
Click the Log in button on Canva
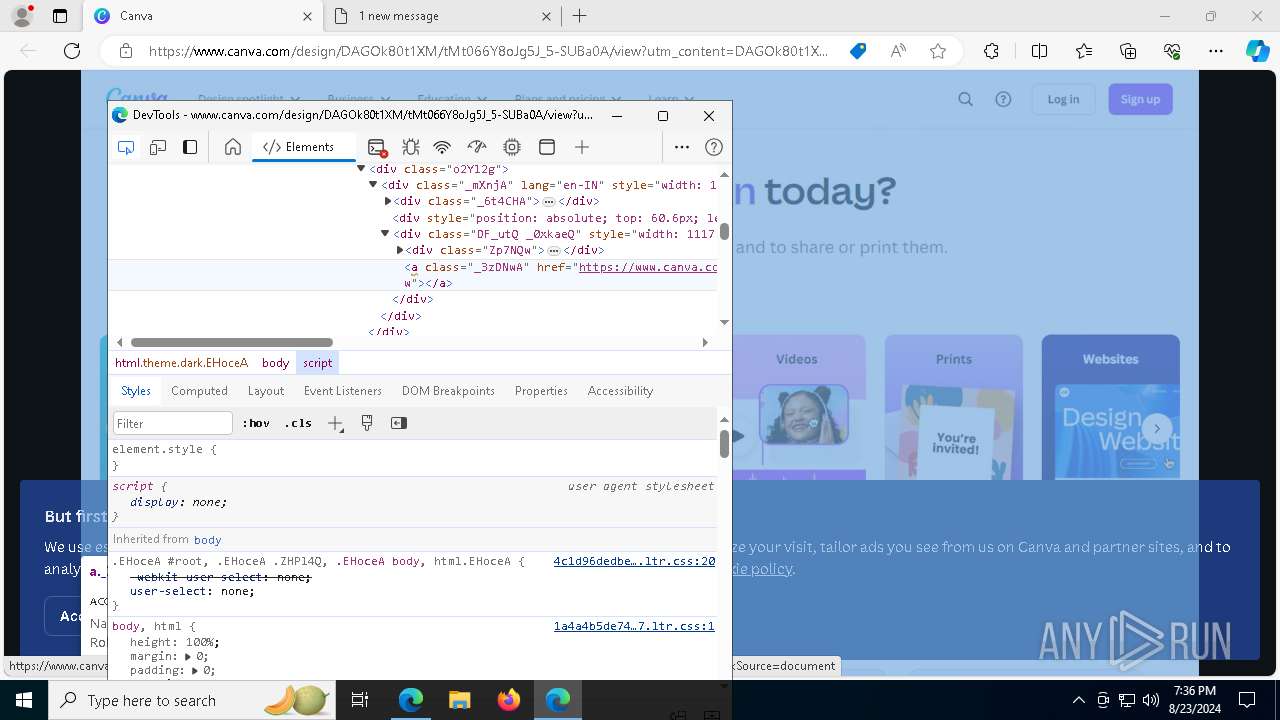pyautogui.click(x=1063, y=99)
